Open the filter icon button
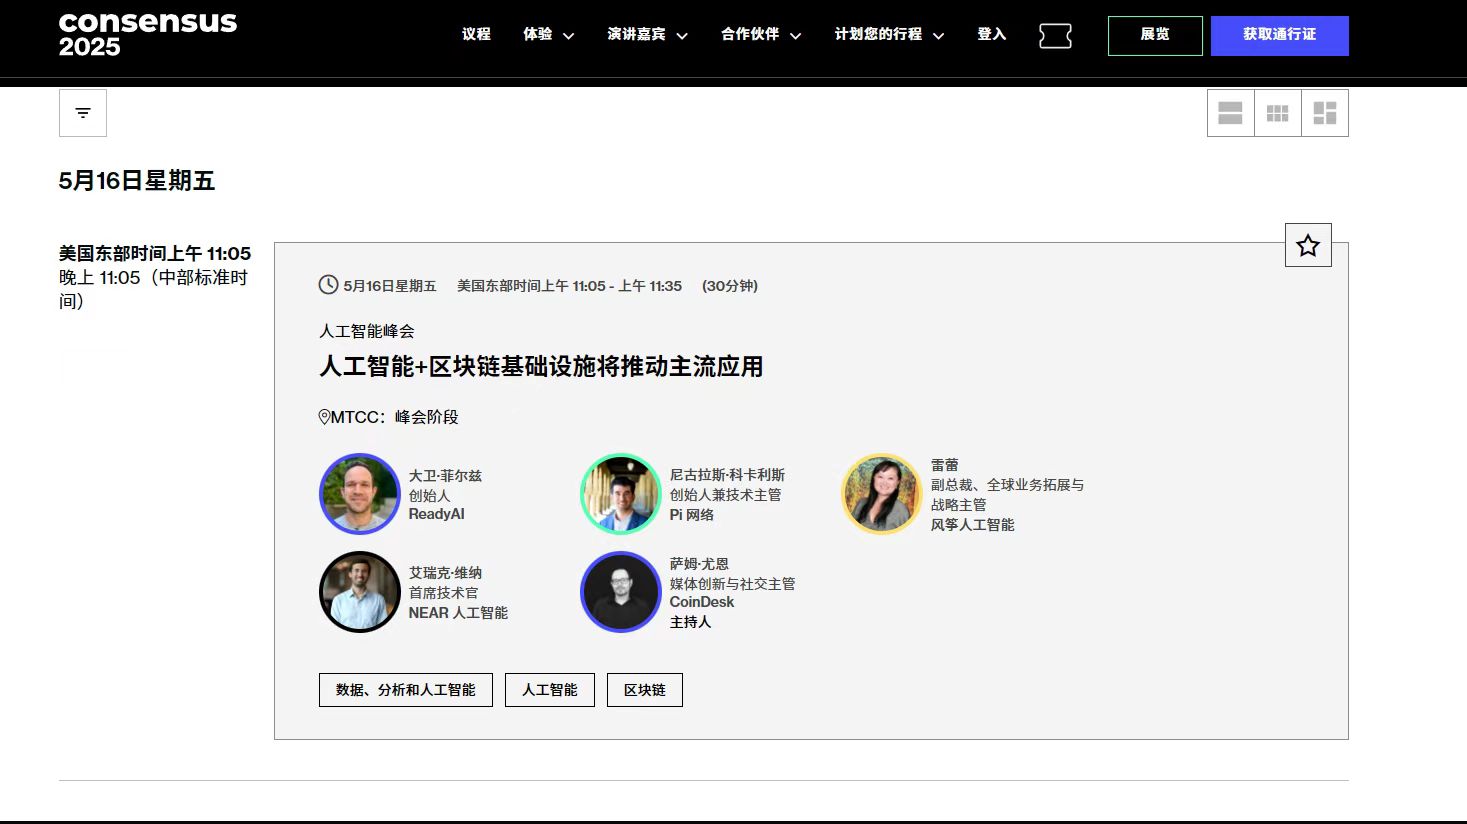Screen dimensions: 1467x824 click(83, 113)
